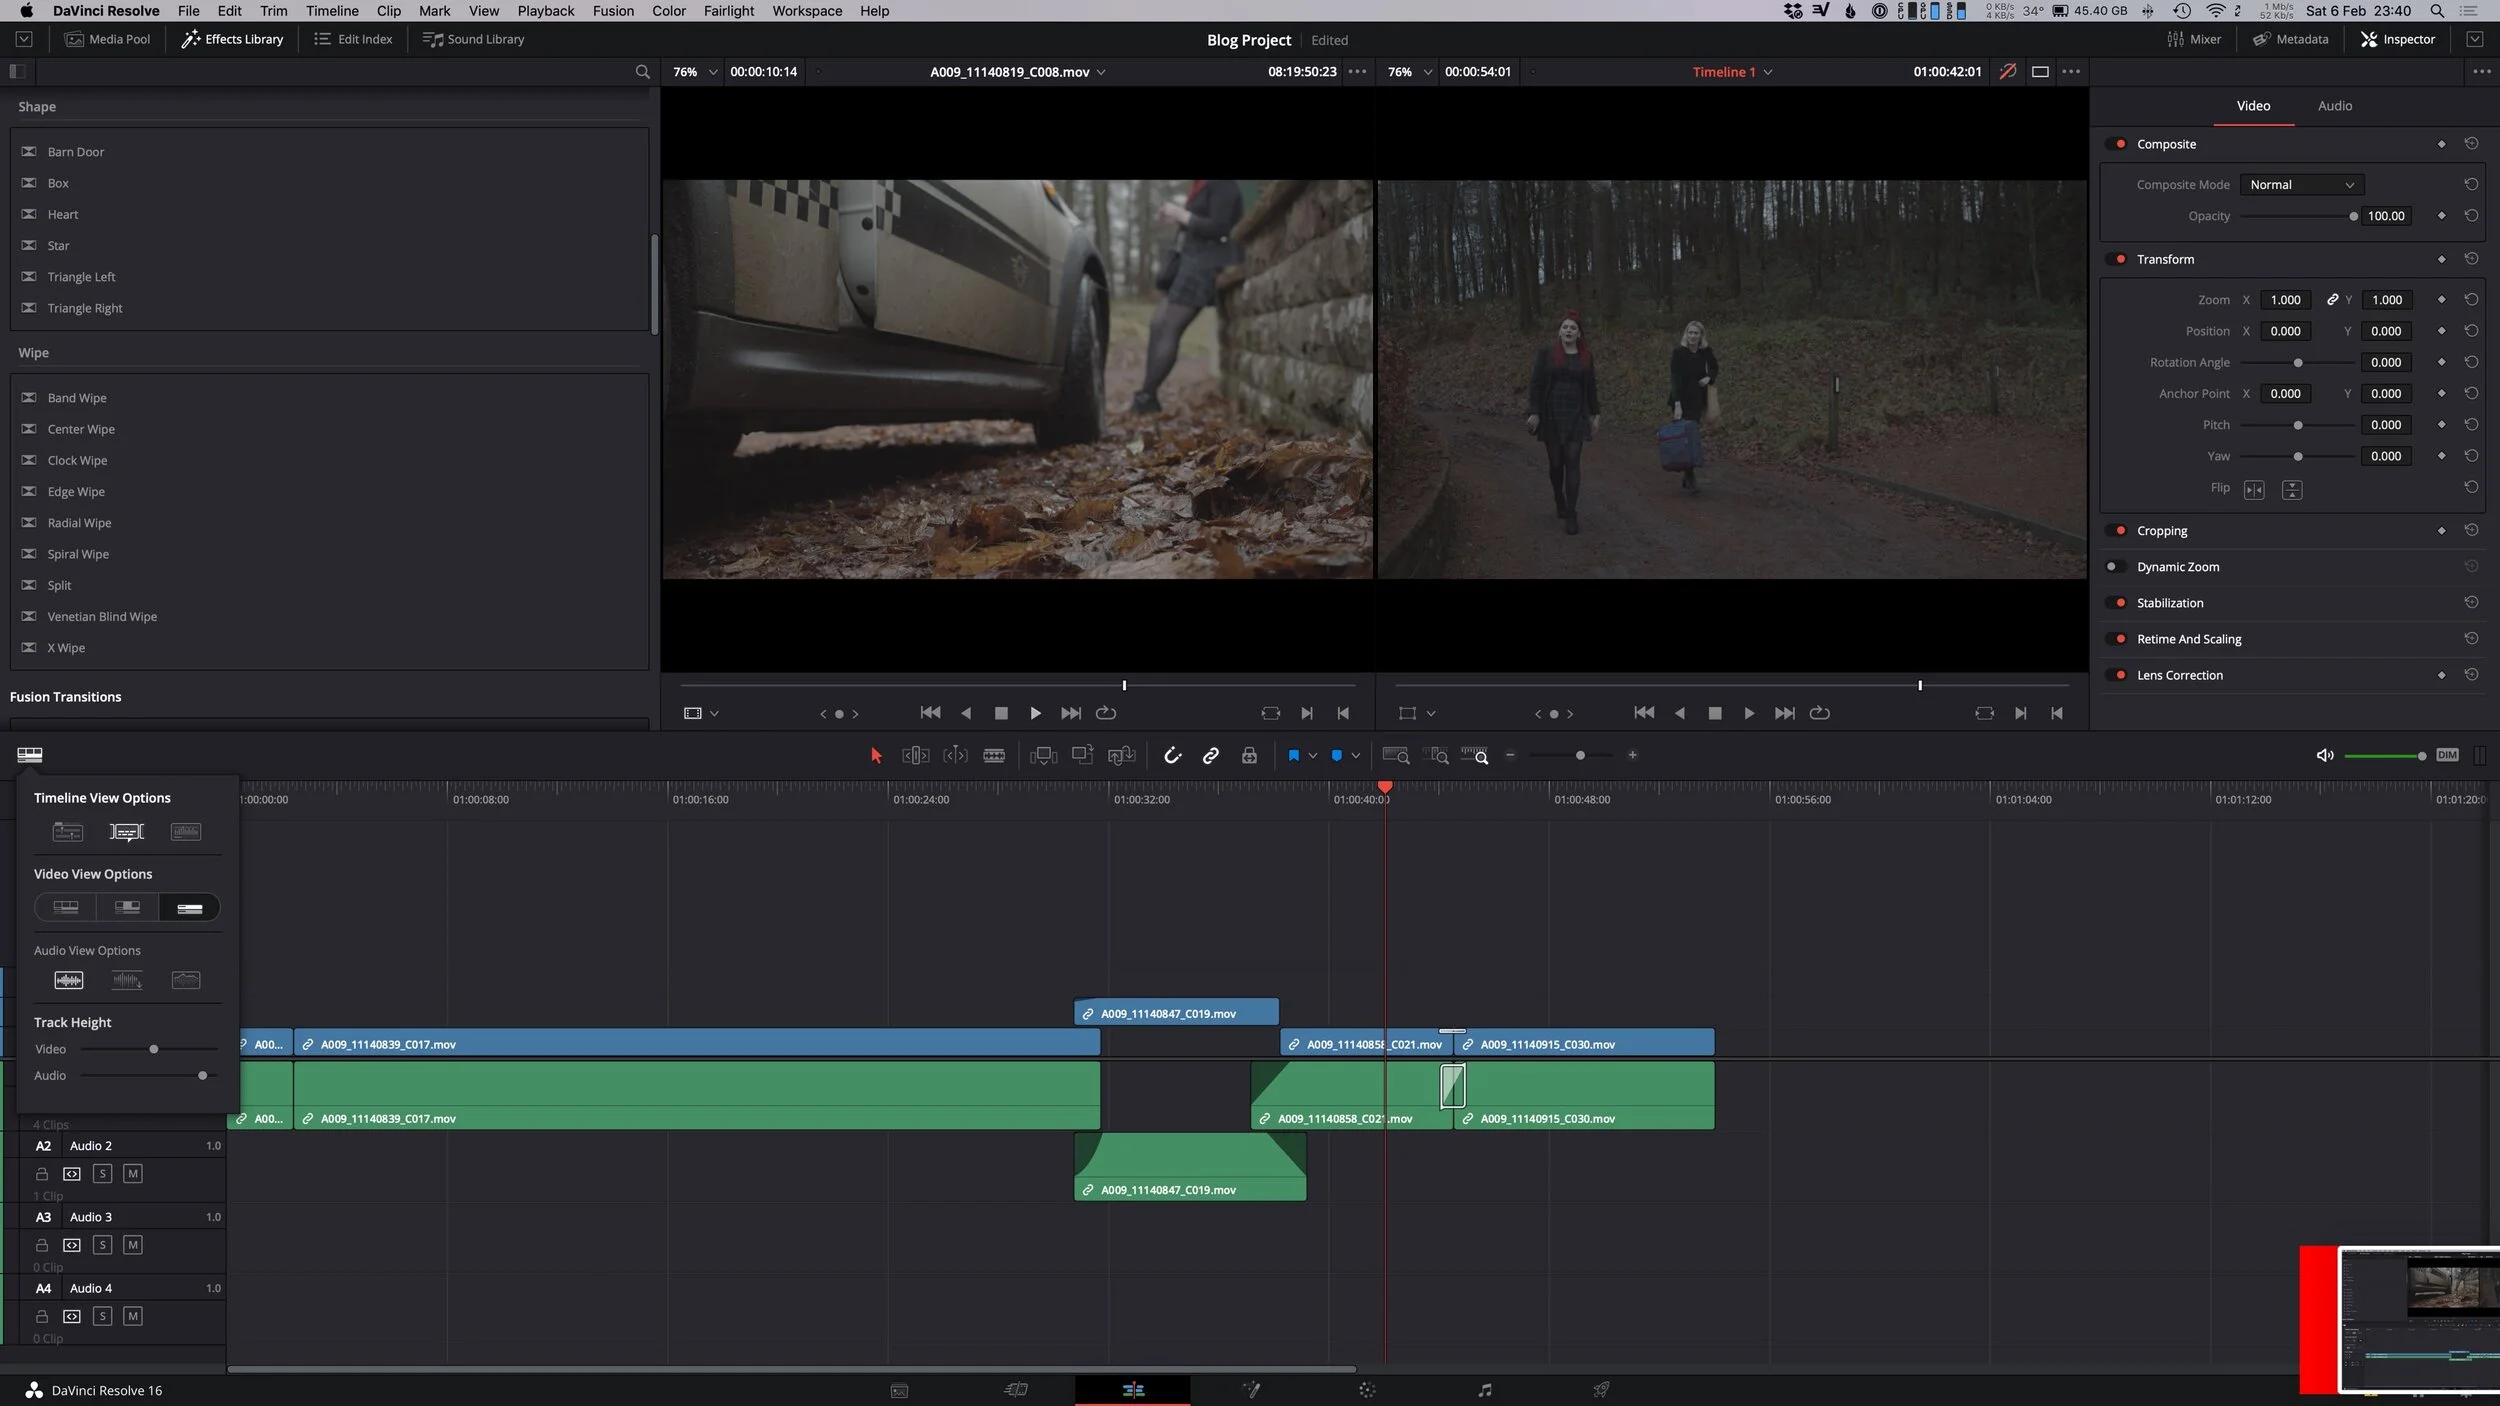The image size is (2500, 1406).
Task: Open the Fairlight page
Action: pyautogui.click(x=1486, y=1389)
